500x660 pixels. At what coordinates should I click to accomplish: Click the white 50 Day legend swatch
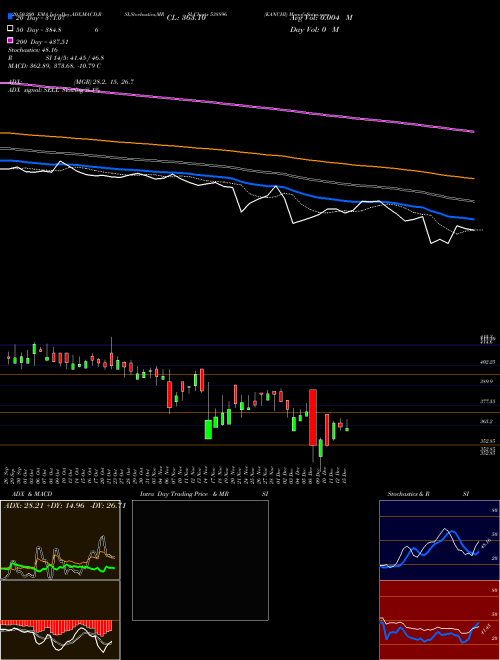10,29
